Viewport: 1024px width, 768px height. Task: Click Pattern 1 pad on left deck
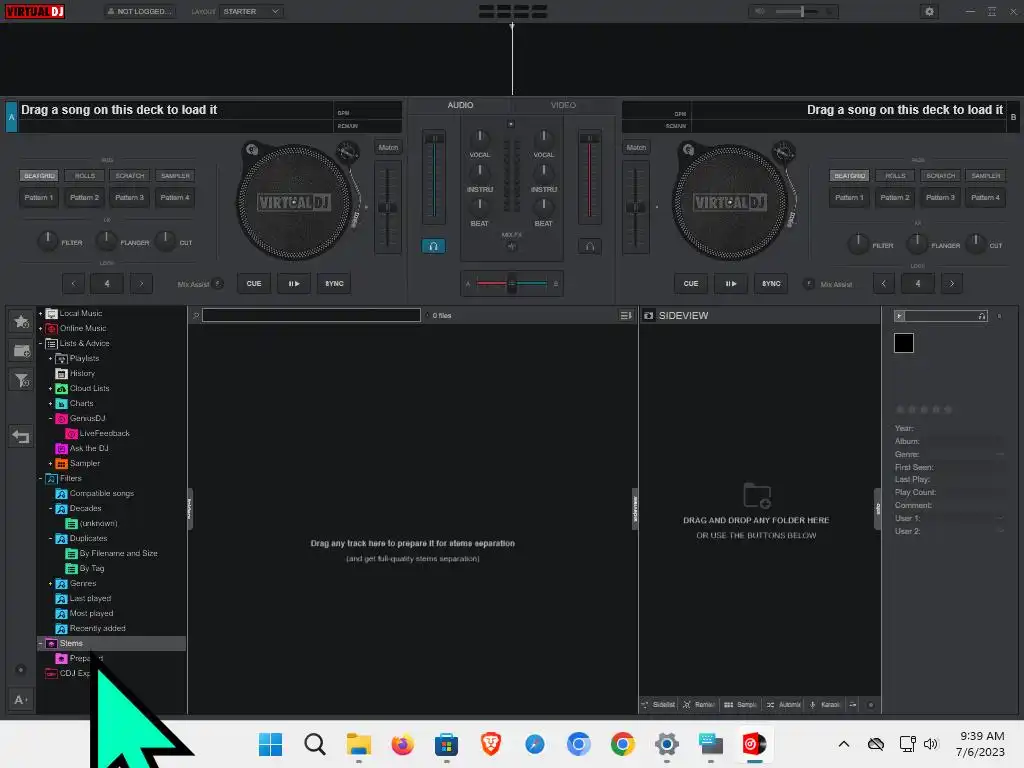[39, 197]
